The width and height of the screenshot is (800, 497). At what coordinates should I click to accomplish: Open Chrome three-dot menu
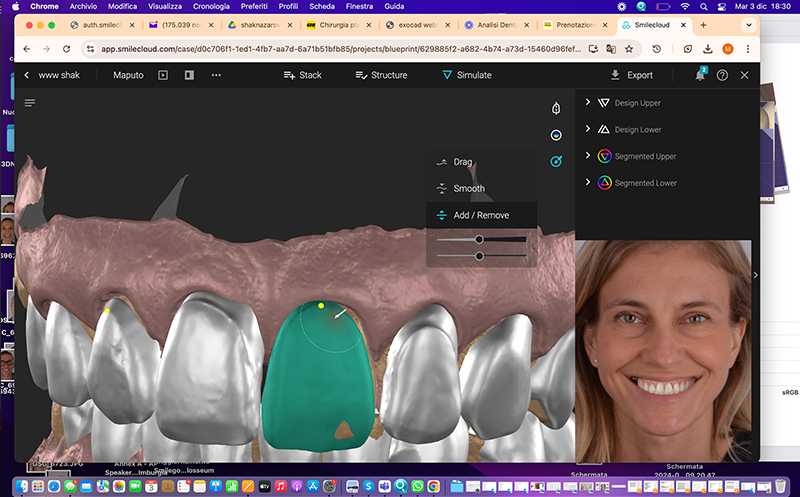tap(748, 49)
